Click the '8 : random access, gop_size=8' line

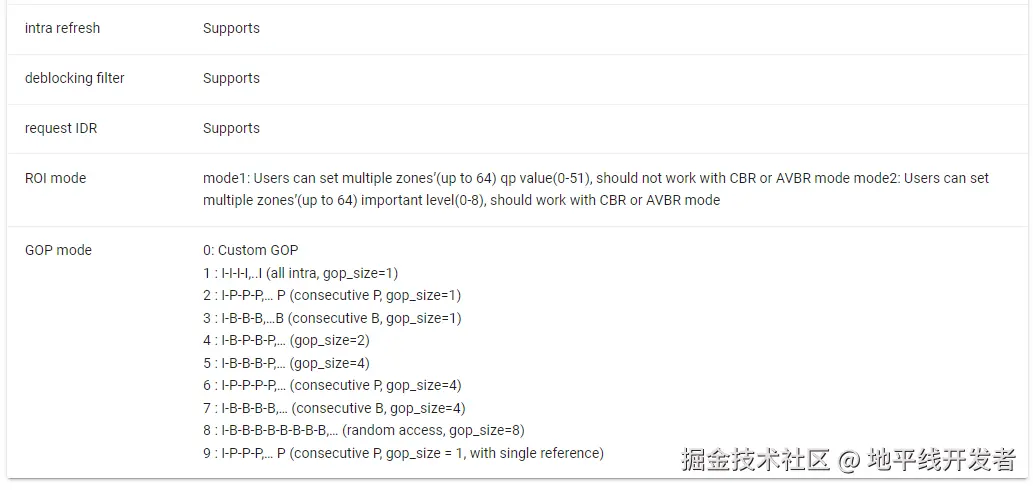click(x=363, y=430)
